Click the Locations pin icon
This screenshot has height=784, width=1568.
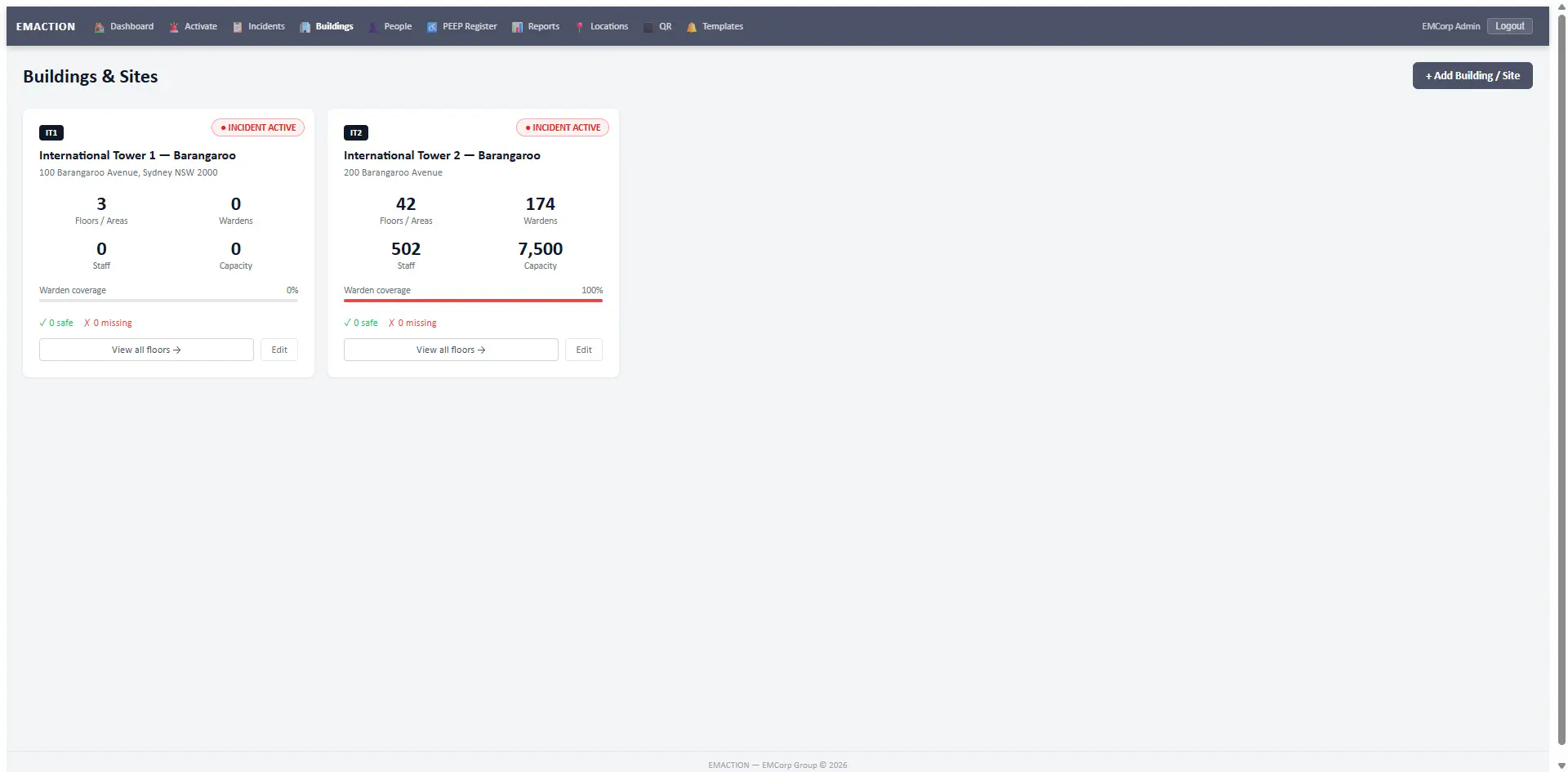(580, 27)
